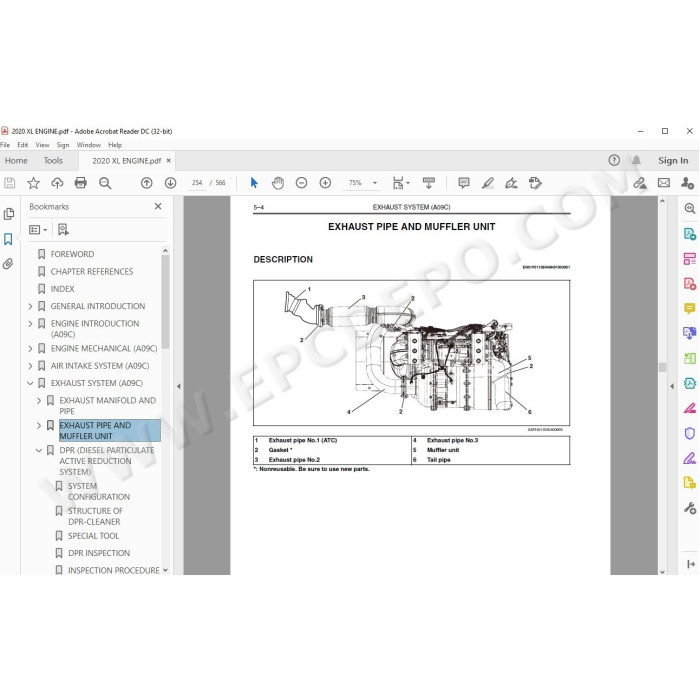The image size is (700, 700).
Task: Click the document vertical scrollbar thumb
Action: click(662, 367)
